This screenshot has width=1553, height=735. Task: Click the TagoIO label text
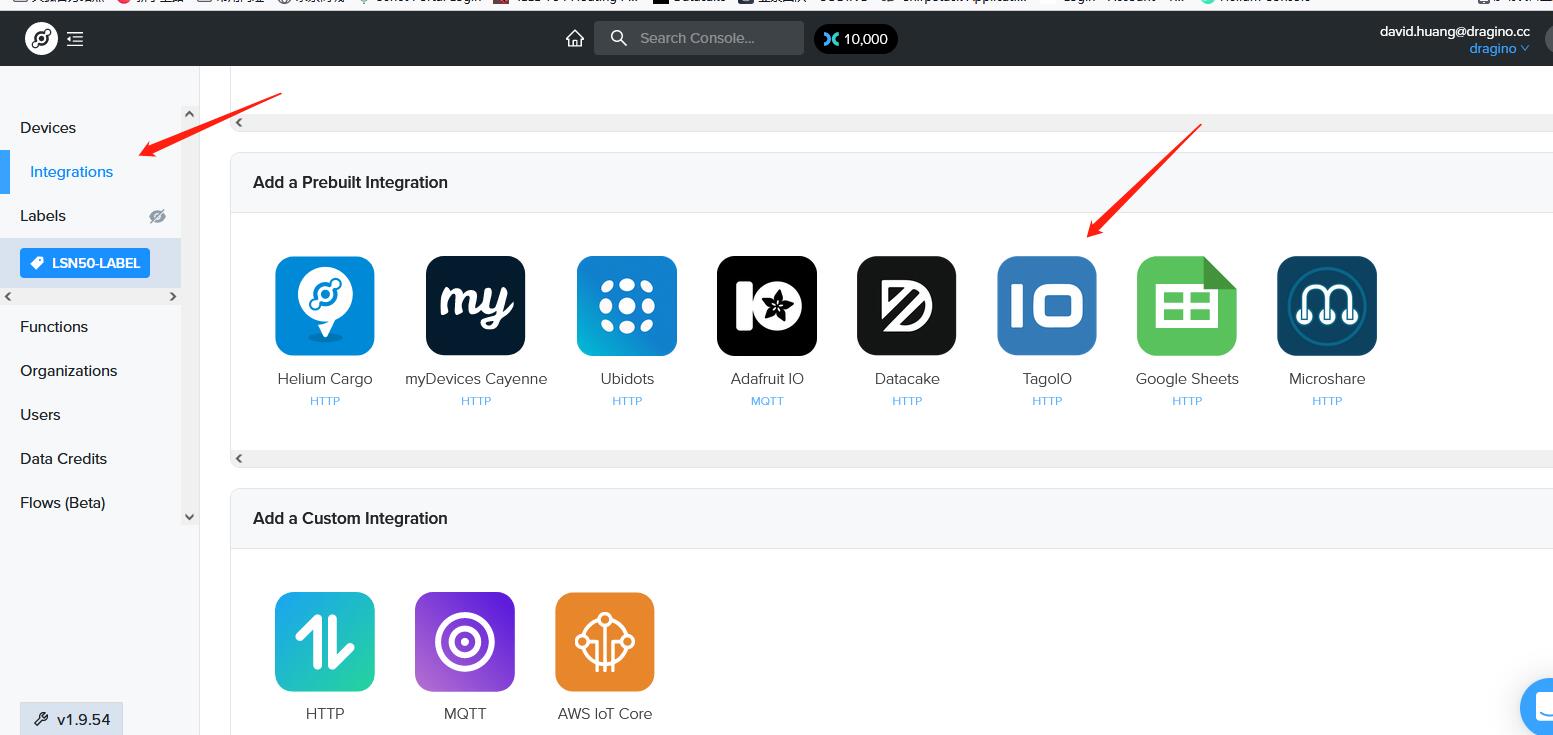point(1047,379)
